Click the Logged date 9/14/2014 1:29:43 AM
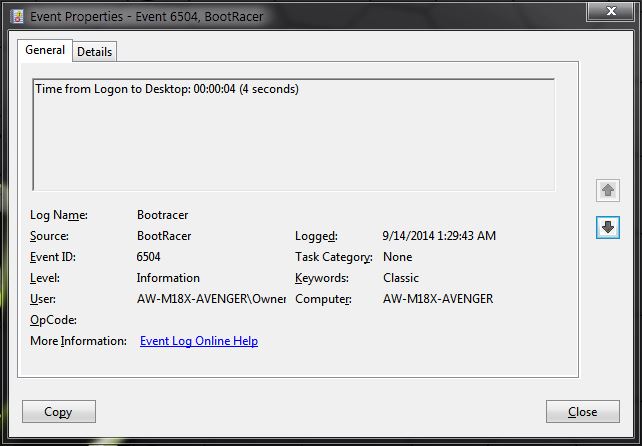The image size is (642, 446). 439,236
